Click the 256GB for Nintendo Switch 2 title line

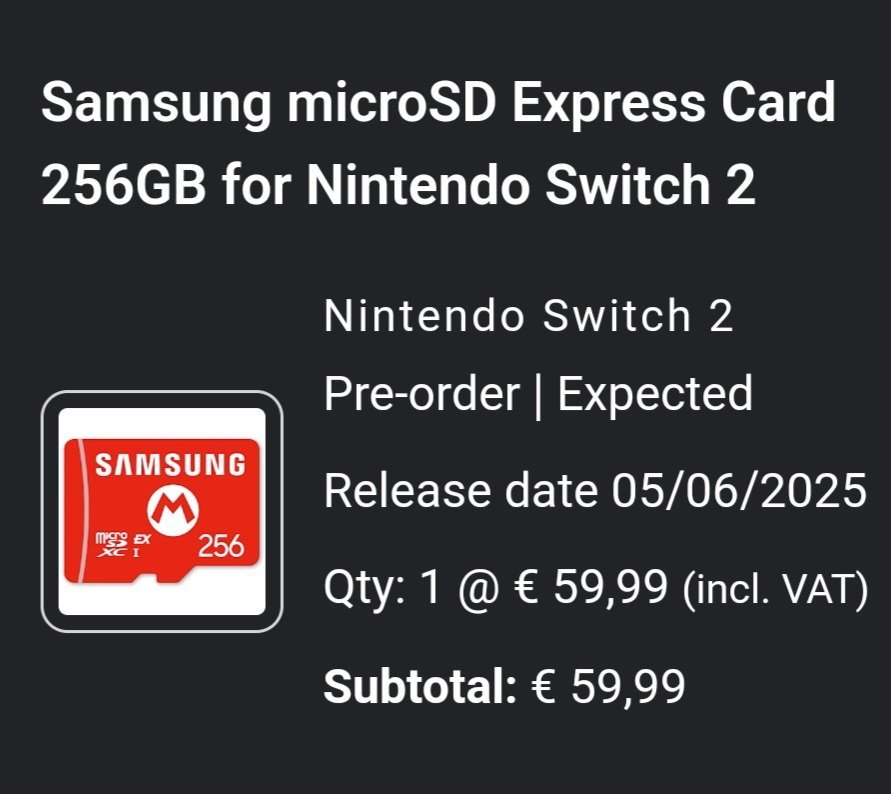[398, 184]
